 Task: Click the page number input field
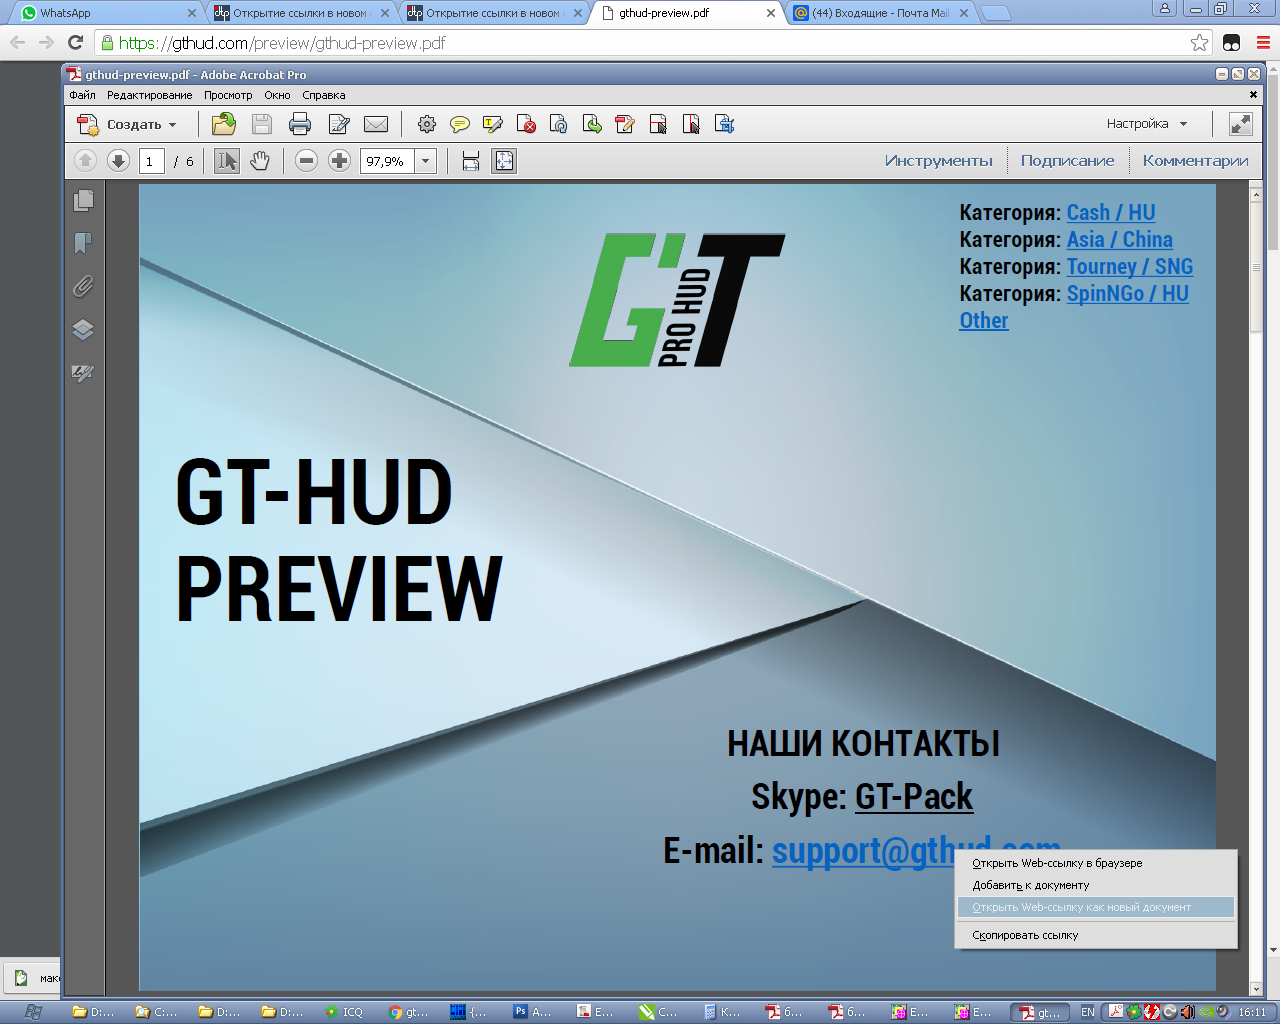pyautogui.click(x=152, y=161)
